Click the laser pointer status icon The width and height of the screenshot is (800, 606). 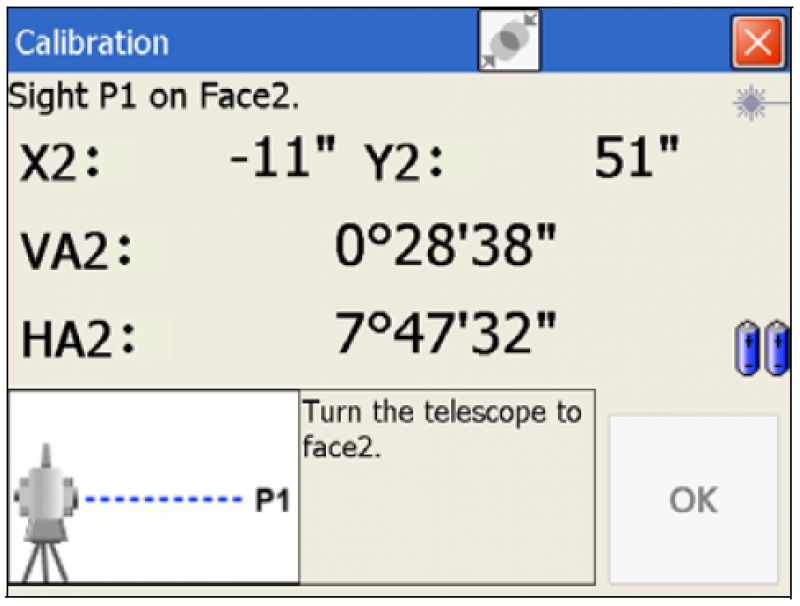point(750,102)
